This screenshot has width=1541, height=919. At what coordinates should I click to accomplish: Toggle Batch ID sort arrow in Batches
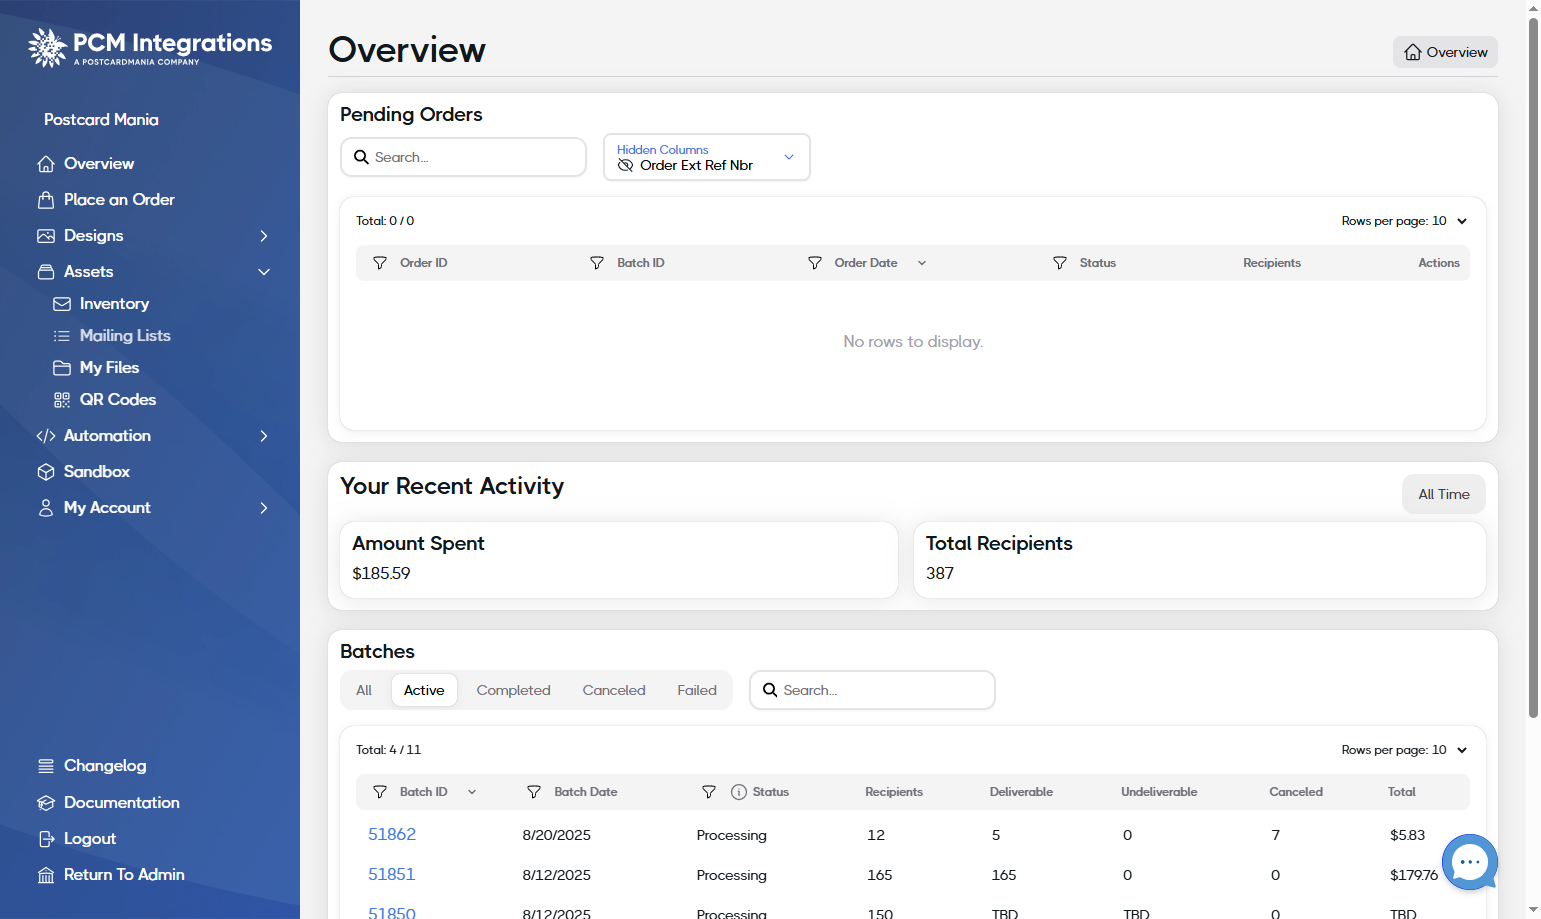click(472, 792)
